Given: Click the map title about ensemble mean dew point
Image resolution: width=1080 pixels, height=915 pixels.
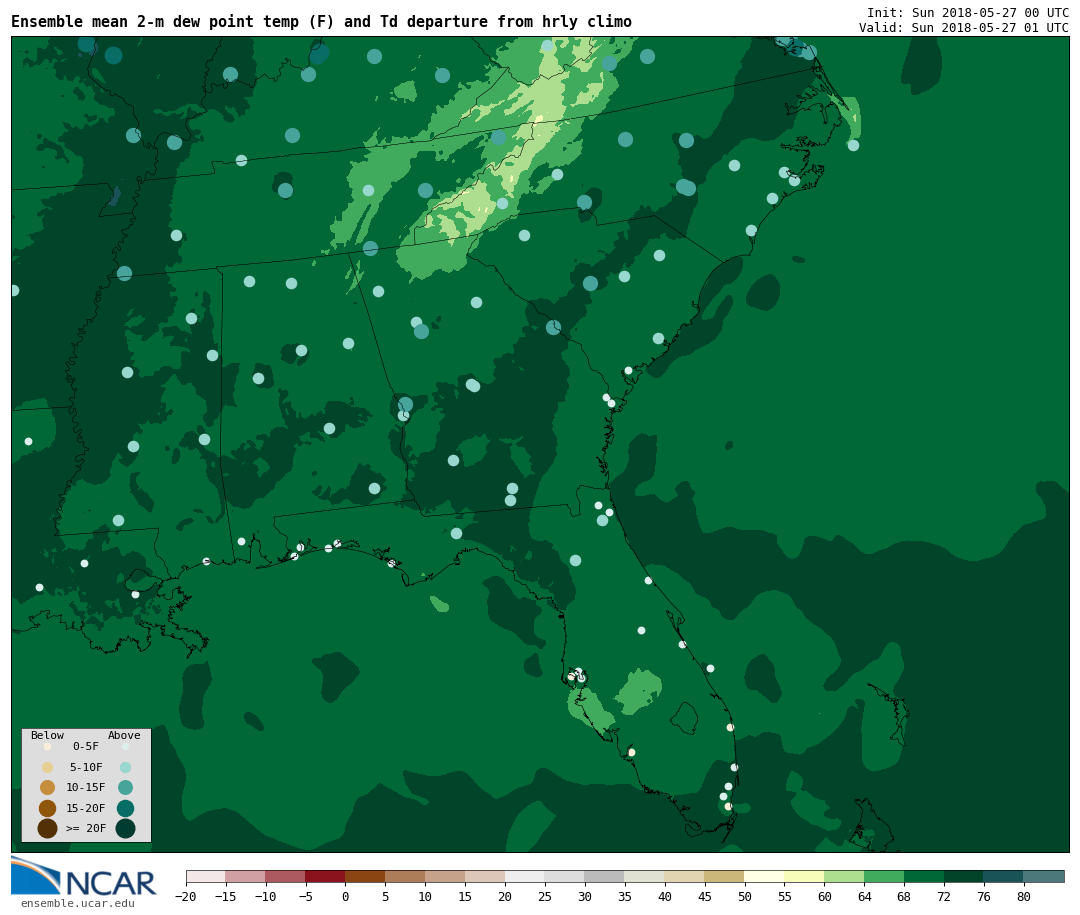Looking at the screenshot, I should [x=322, y=22].
